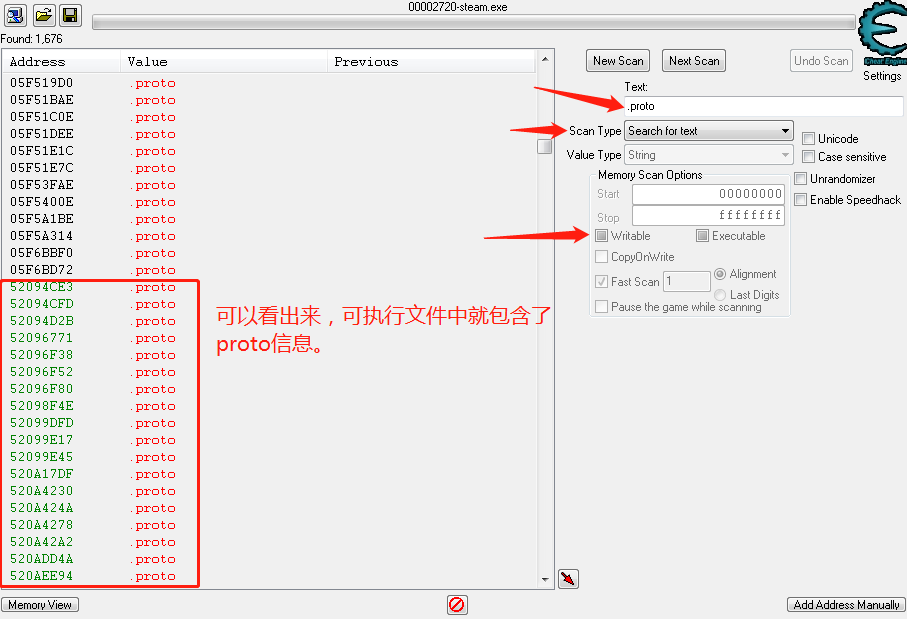Select result row 05F51E7C
This screenshot has height=619, width=907.
(269, 168)
